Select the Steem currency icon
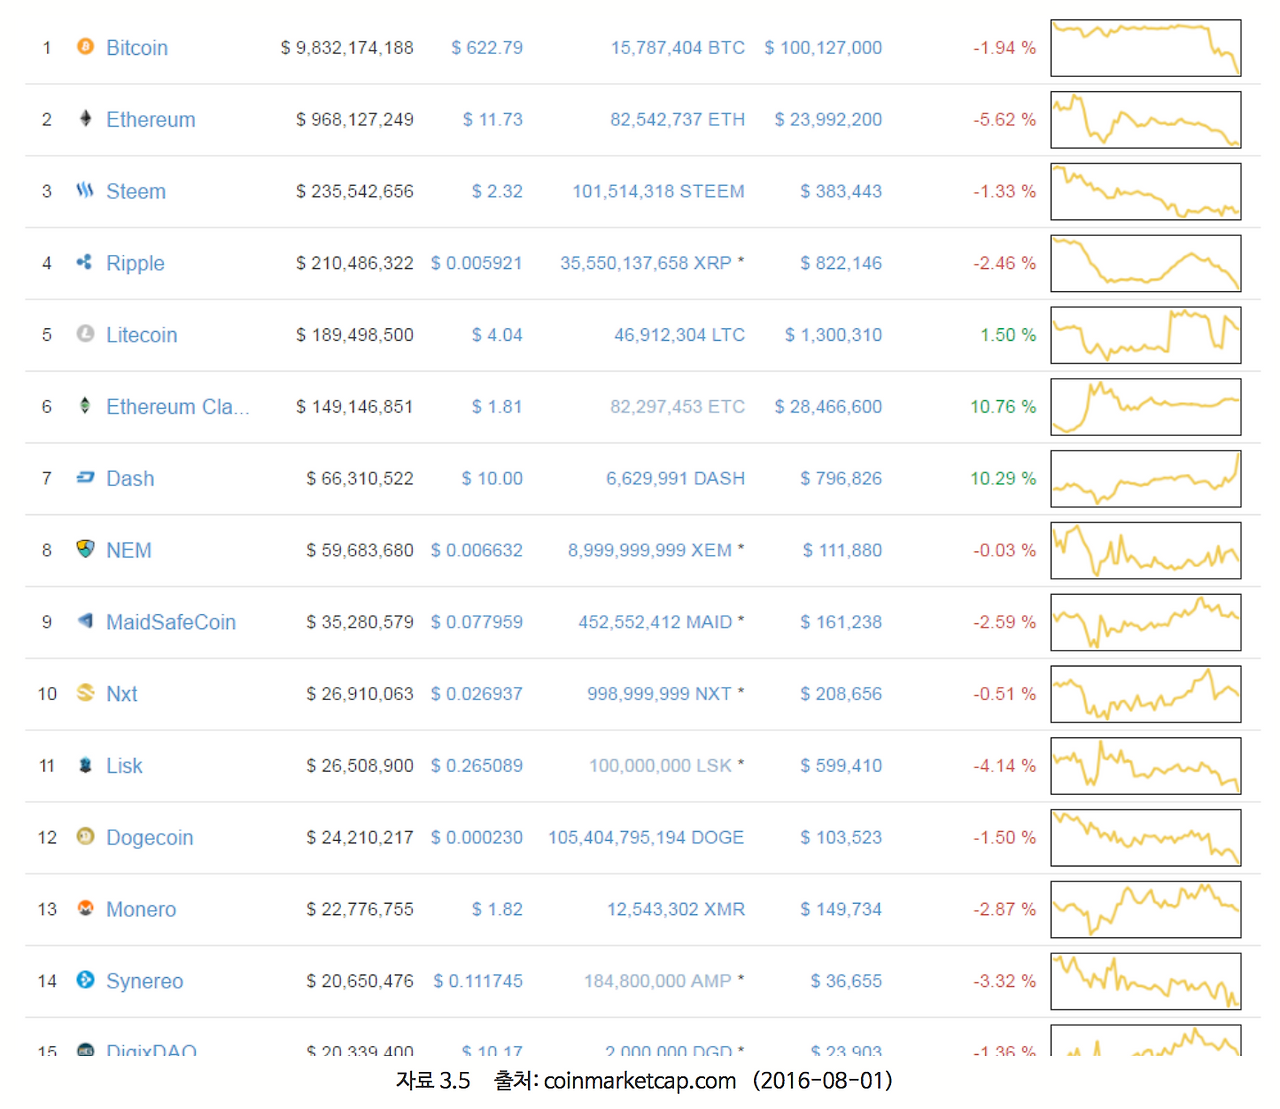 [85, 191]
